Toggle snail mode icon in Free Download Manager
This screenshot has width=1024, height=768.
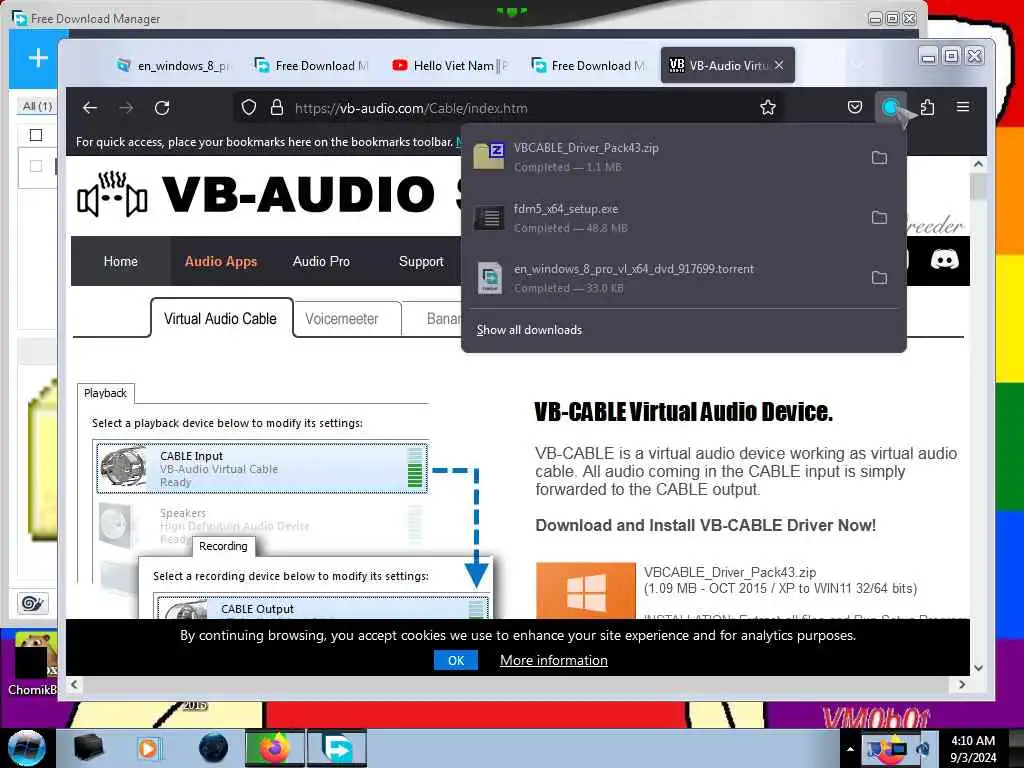tap(33, 603)
